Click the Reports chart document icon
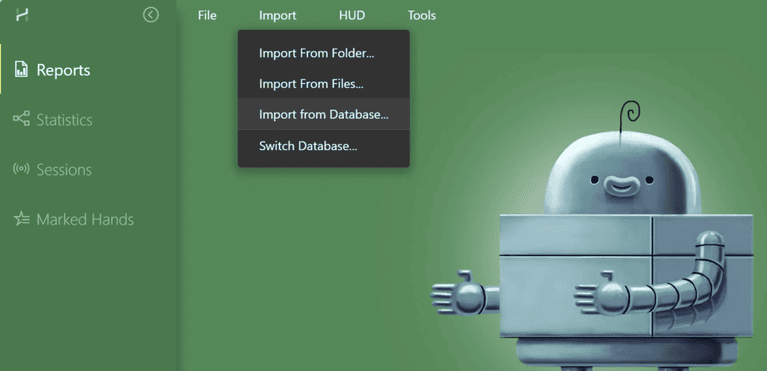This screenshot has height=371, width=767. 21,70
